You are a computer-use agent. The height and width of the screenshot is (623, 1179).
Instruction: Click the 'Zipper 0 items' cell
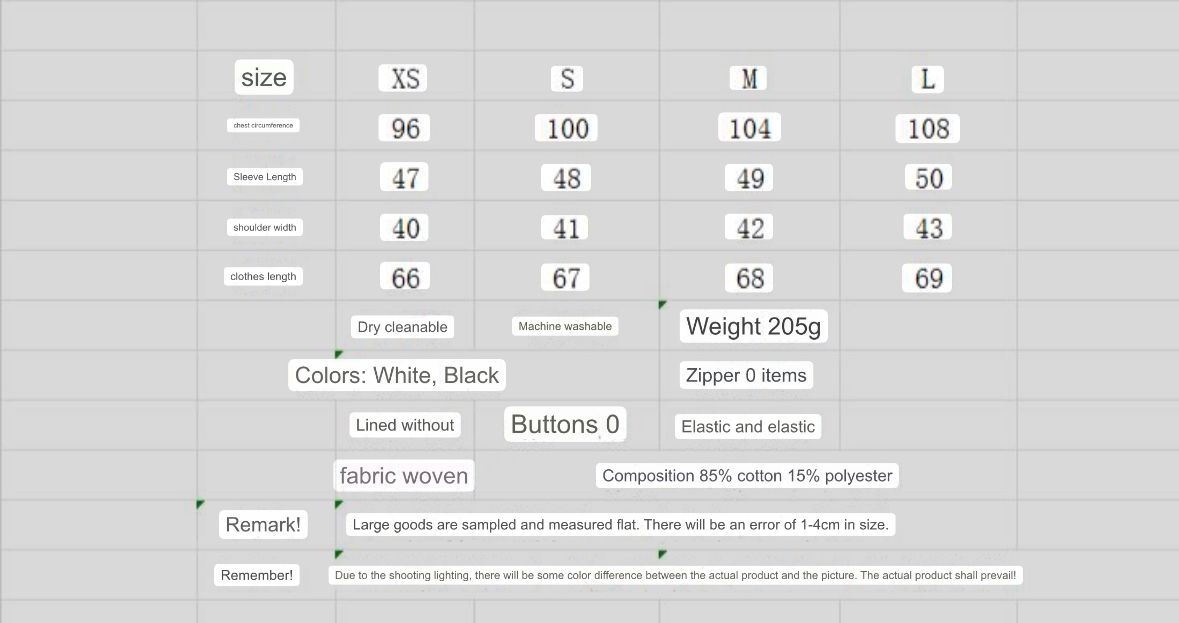[x=746, y=375]
